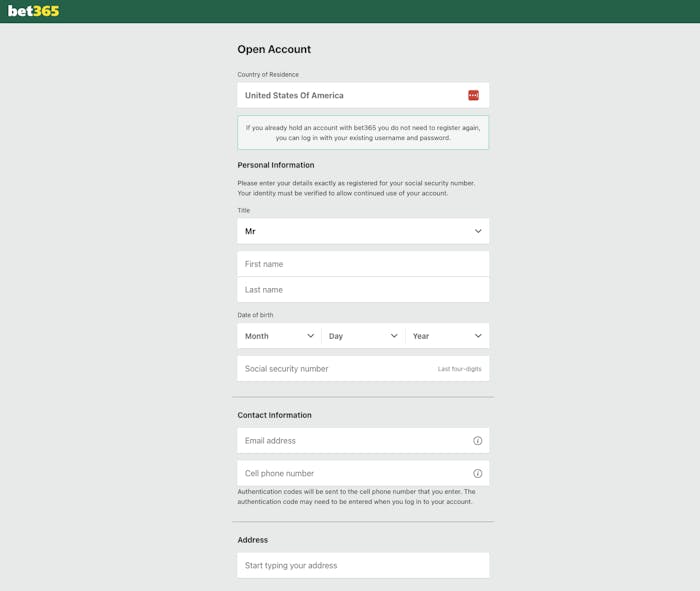Click the Address section heading

(x=253, y=540)
